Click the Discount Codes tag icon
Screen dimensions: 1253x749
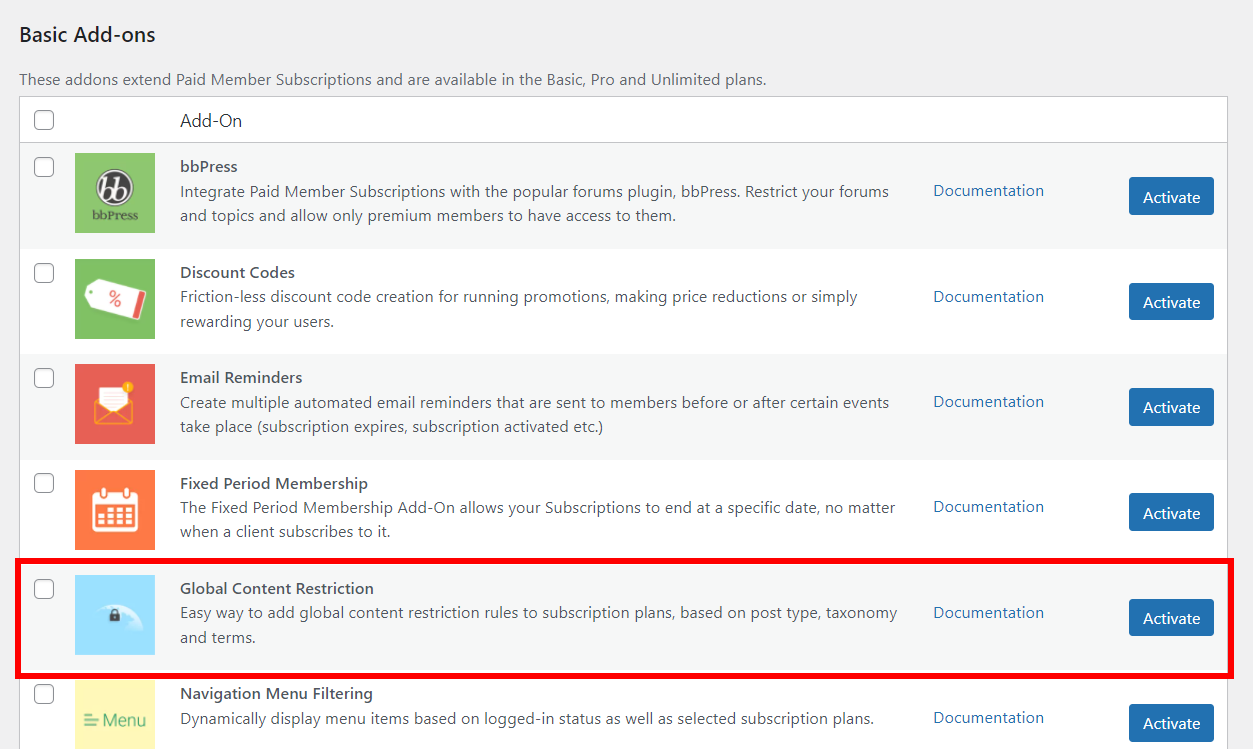[x=115, y=298]
